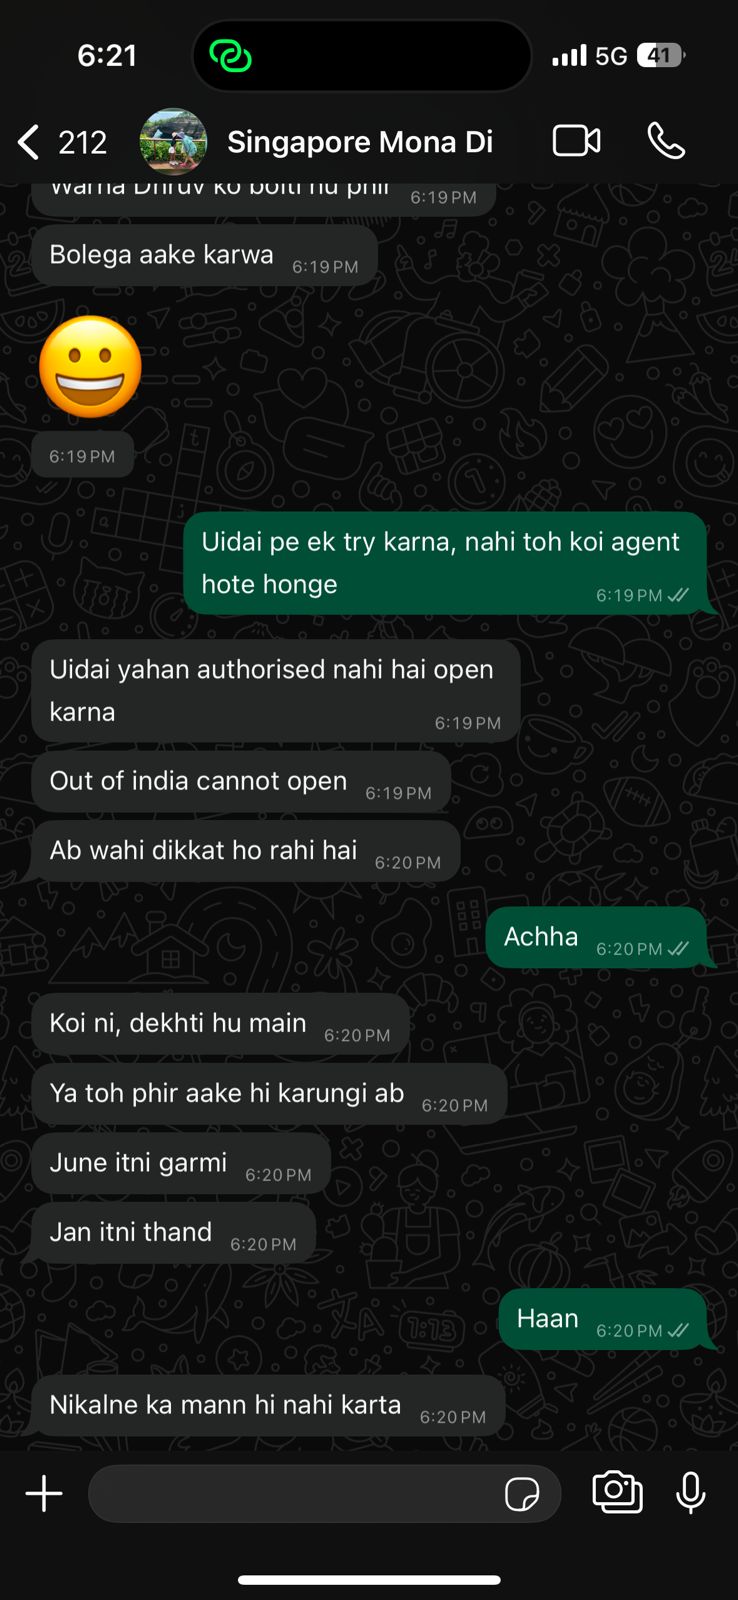The width and height of the screenshot is (738, 1600).
Task: Tap the voice call phone icon
Action: tap(666, 141)
